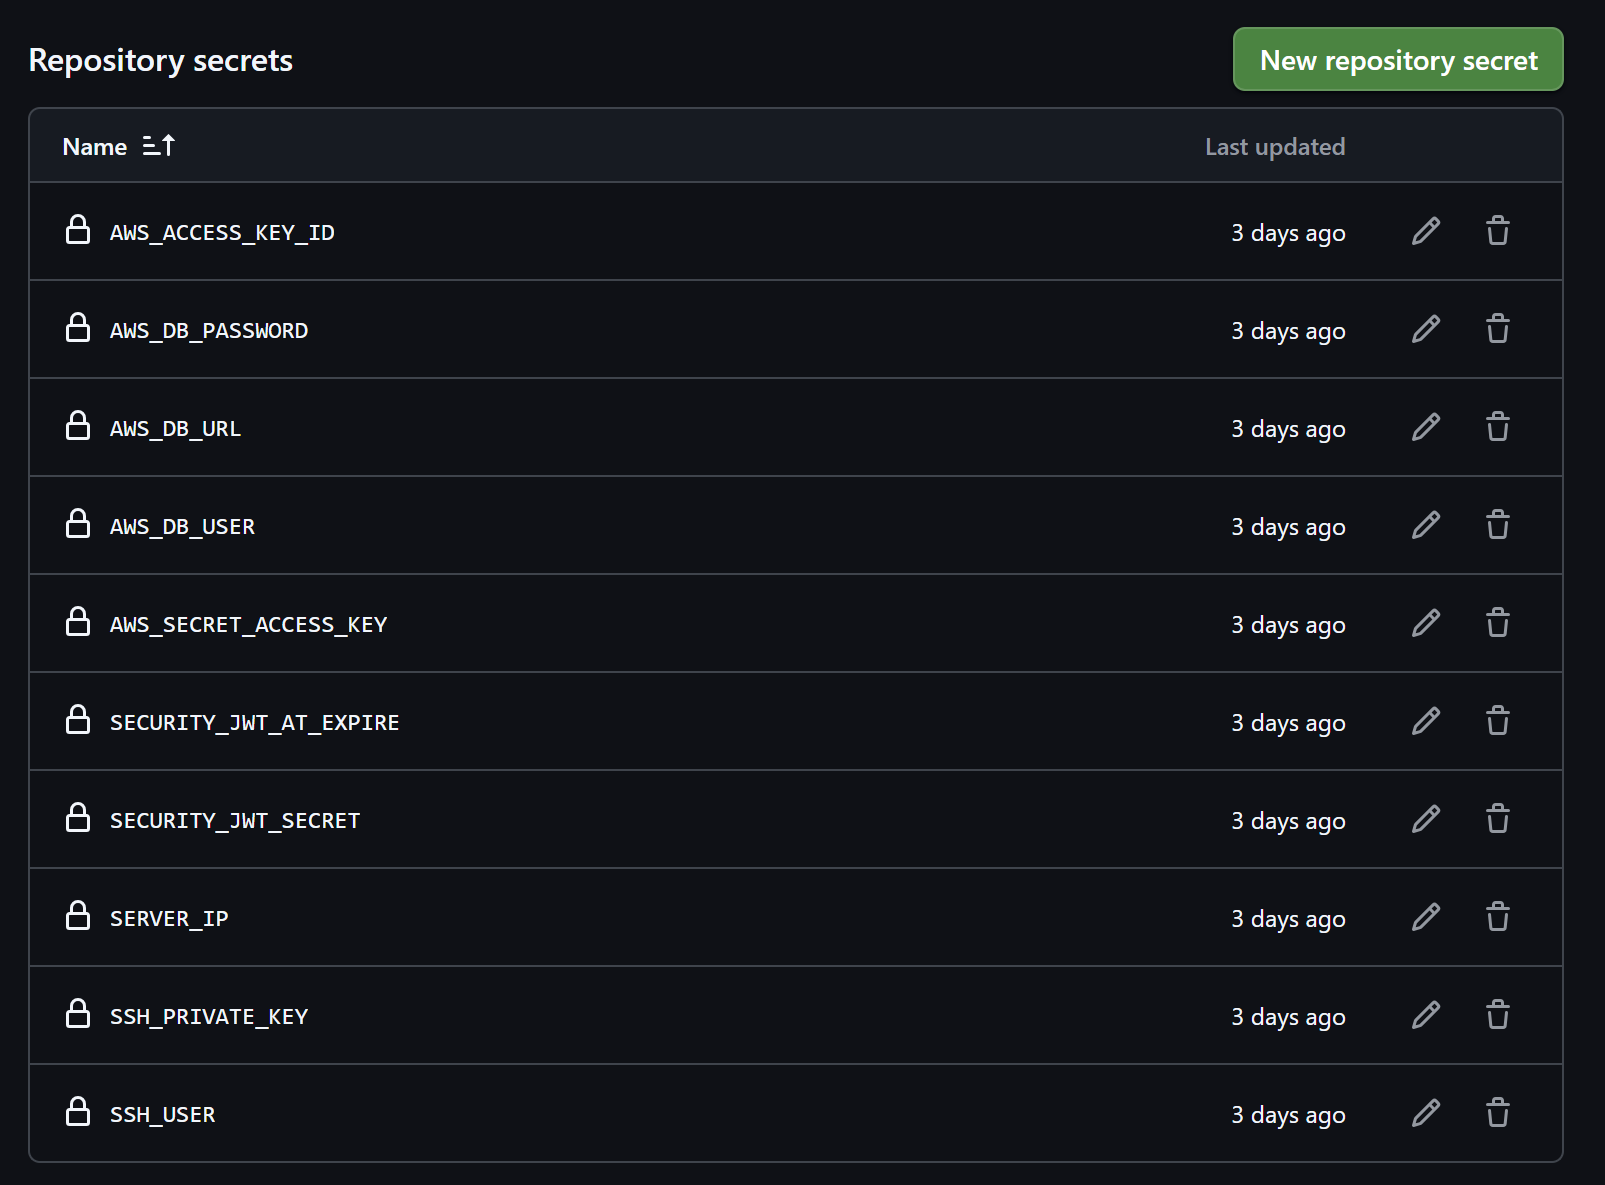Screen dimensions: 1605x1185
Task: Click 3 days ago in SSH_PRIVATE_KEY row
Action: coord(1288,1017)
